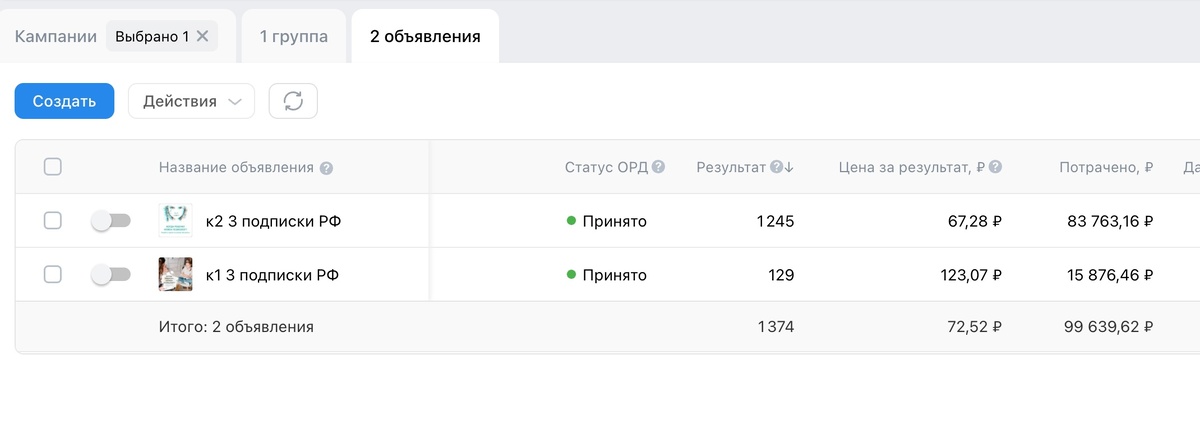Switch on the 'к1 3 подписки РФ' toggle
Viewport: 1200px width, 424px height.
[x=110, y=275]
